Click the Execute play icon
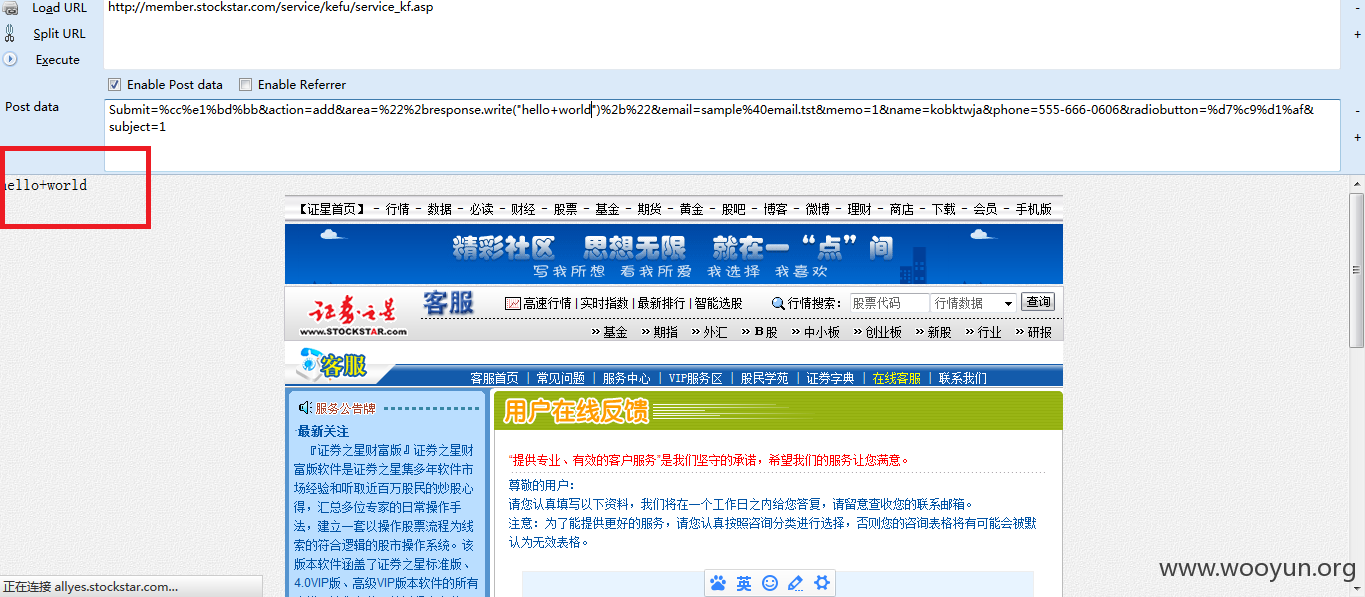Image resolution: width=1365 pixels, height=597 pixels. coord(10,59)
